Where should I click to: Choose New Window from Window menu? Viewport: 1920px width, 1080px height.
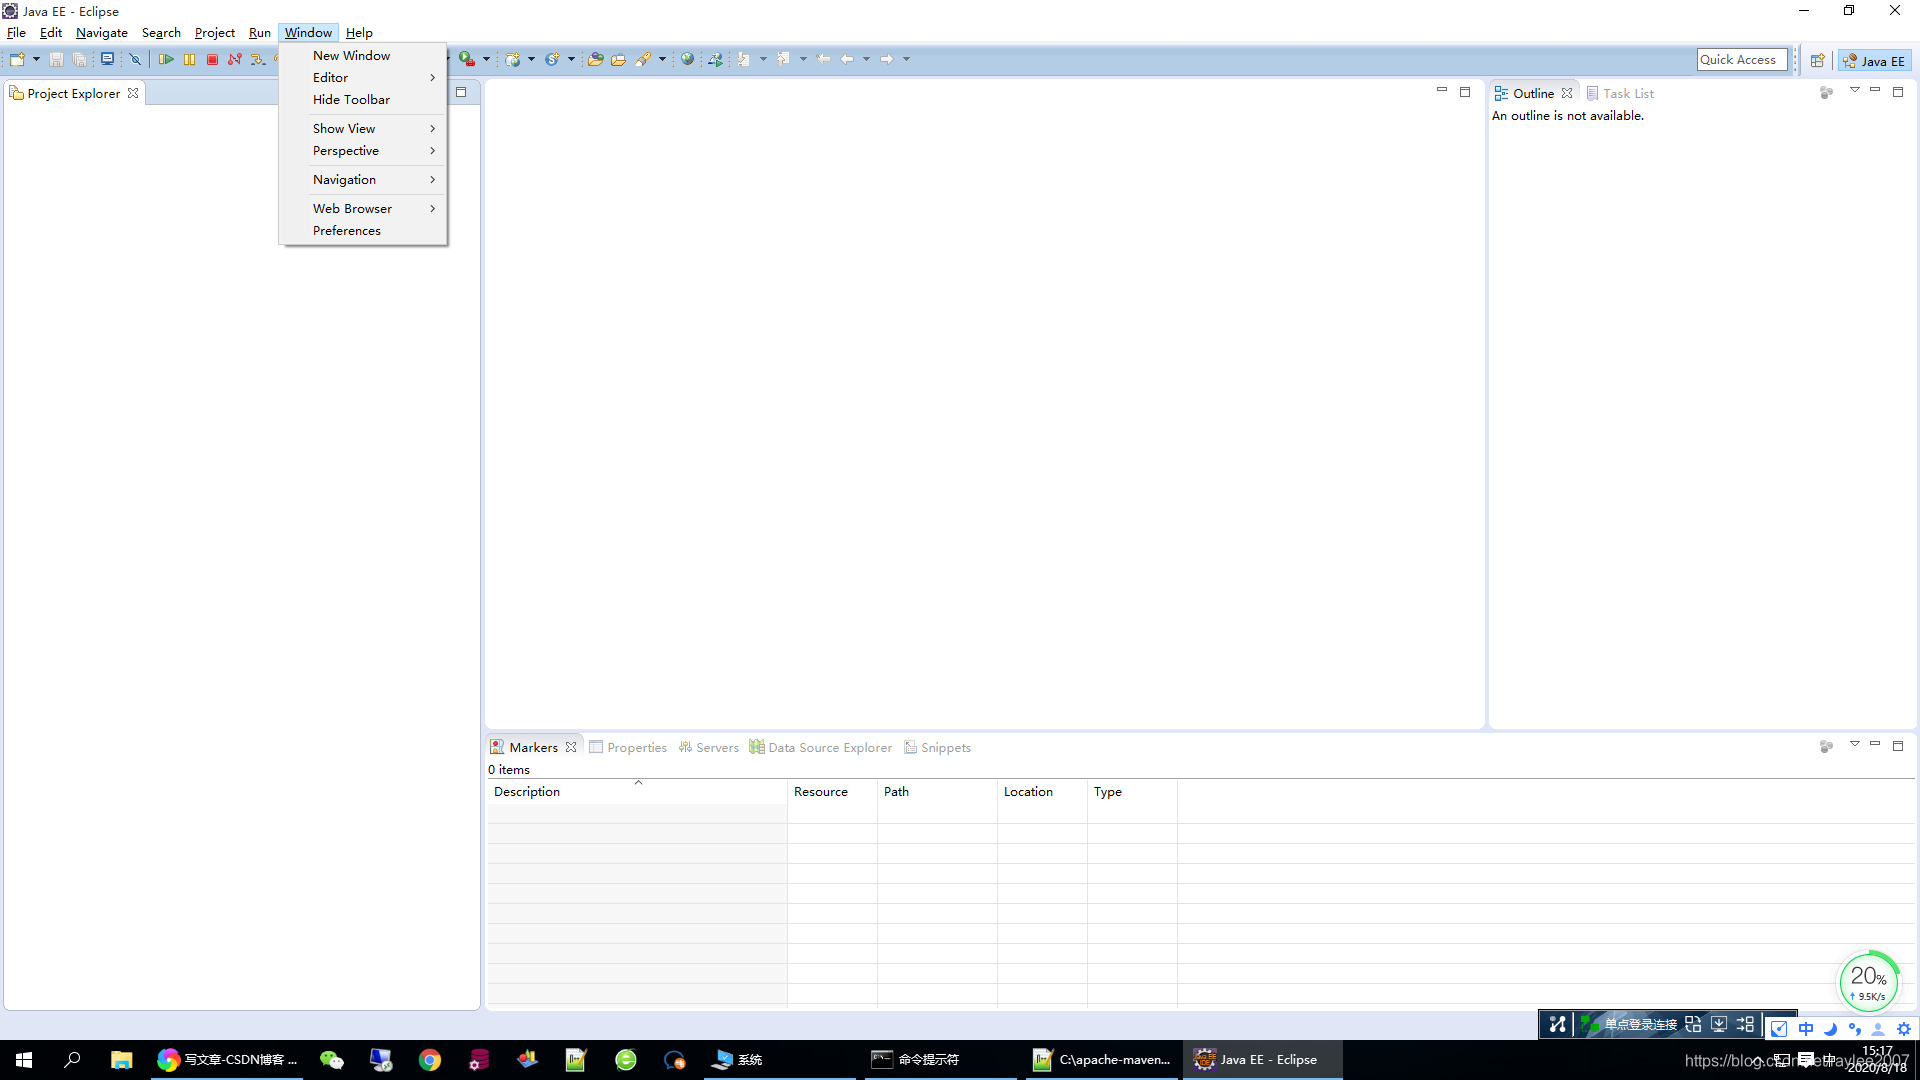click(x=362, y=56)
